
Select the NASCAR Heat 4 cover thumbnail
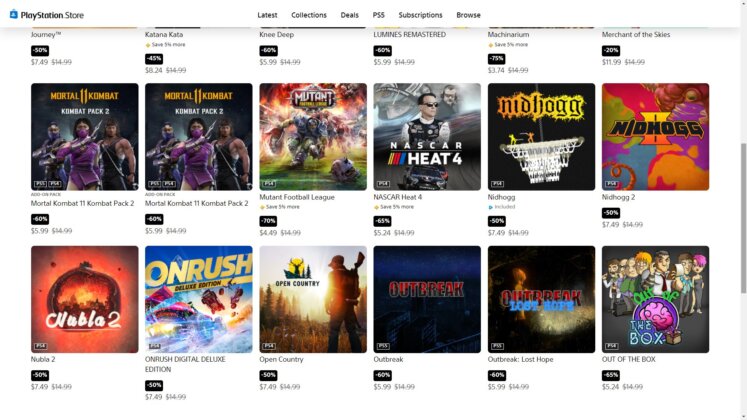pos(427,137)
